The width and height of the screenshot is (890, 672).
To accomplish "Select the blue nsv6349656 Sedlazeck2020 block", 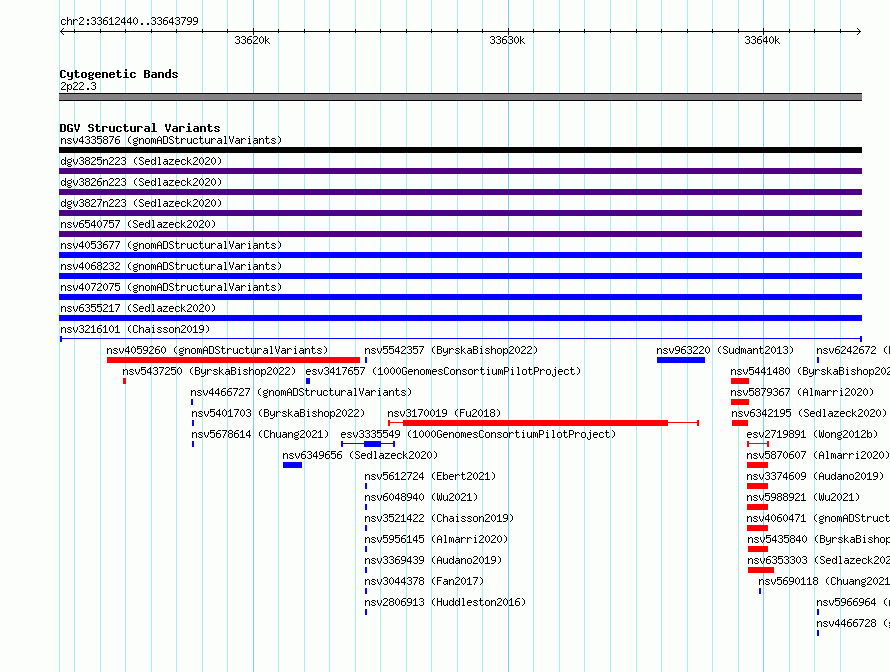I will coord(292,465).
